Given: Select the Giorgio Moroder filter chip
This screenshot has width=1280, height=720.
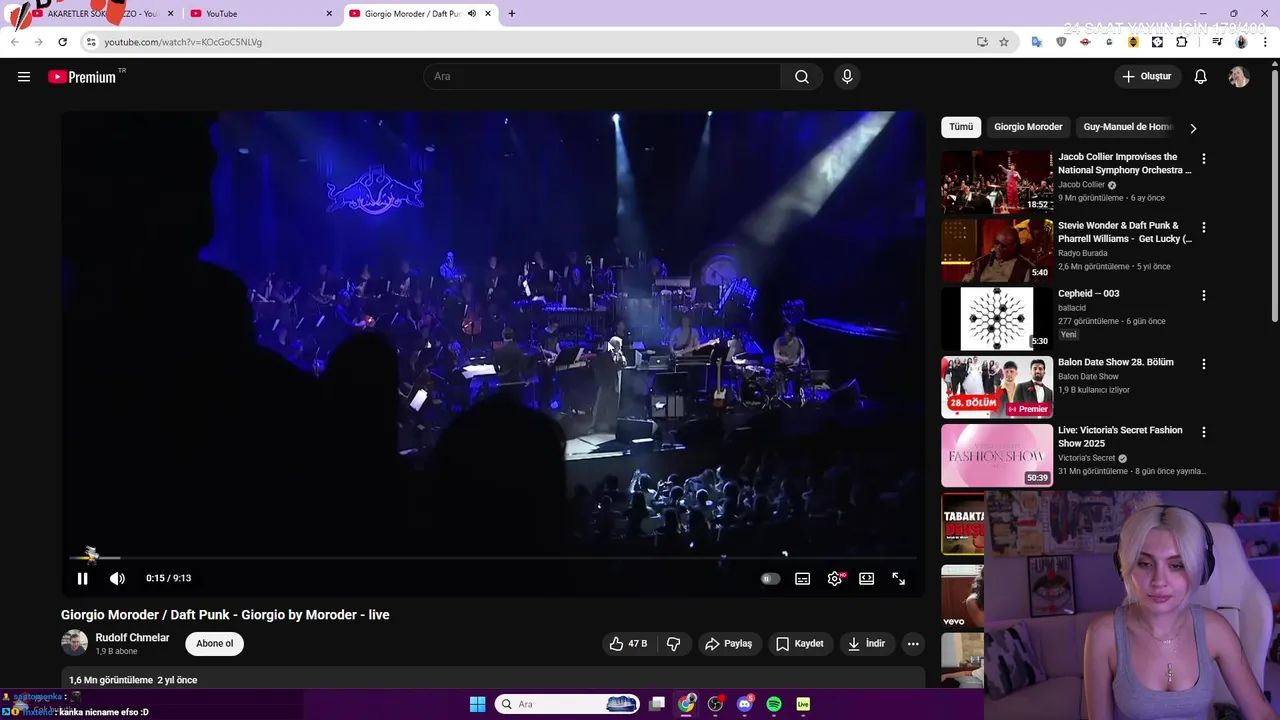Looking at the screenshot, I should [1028, 127].
